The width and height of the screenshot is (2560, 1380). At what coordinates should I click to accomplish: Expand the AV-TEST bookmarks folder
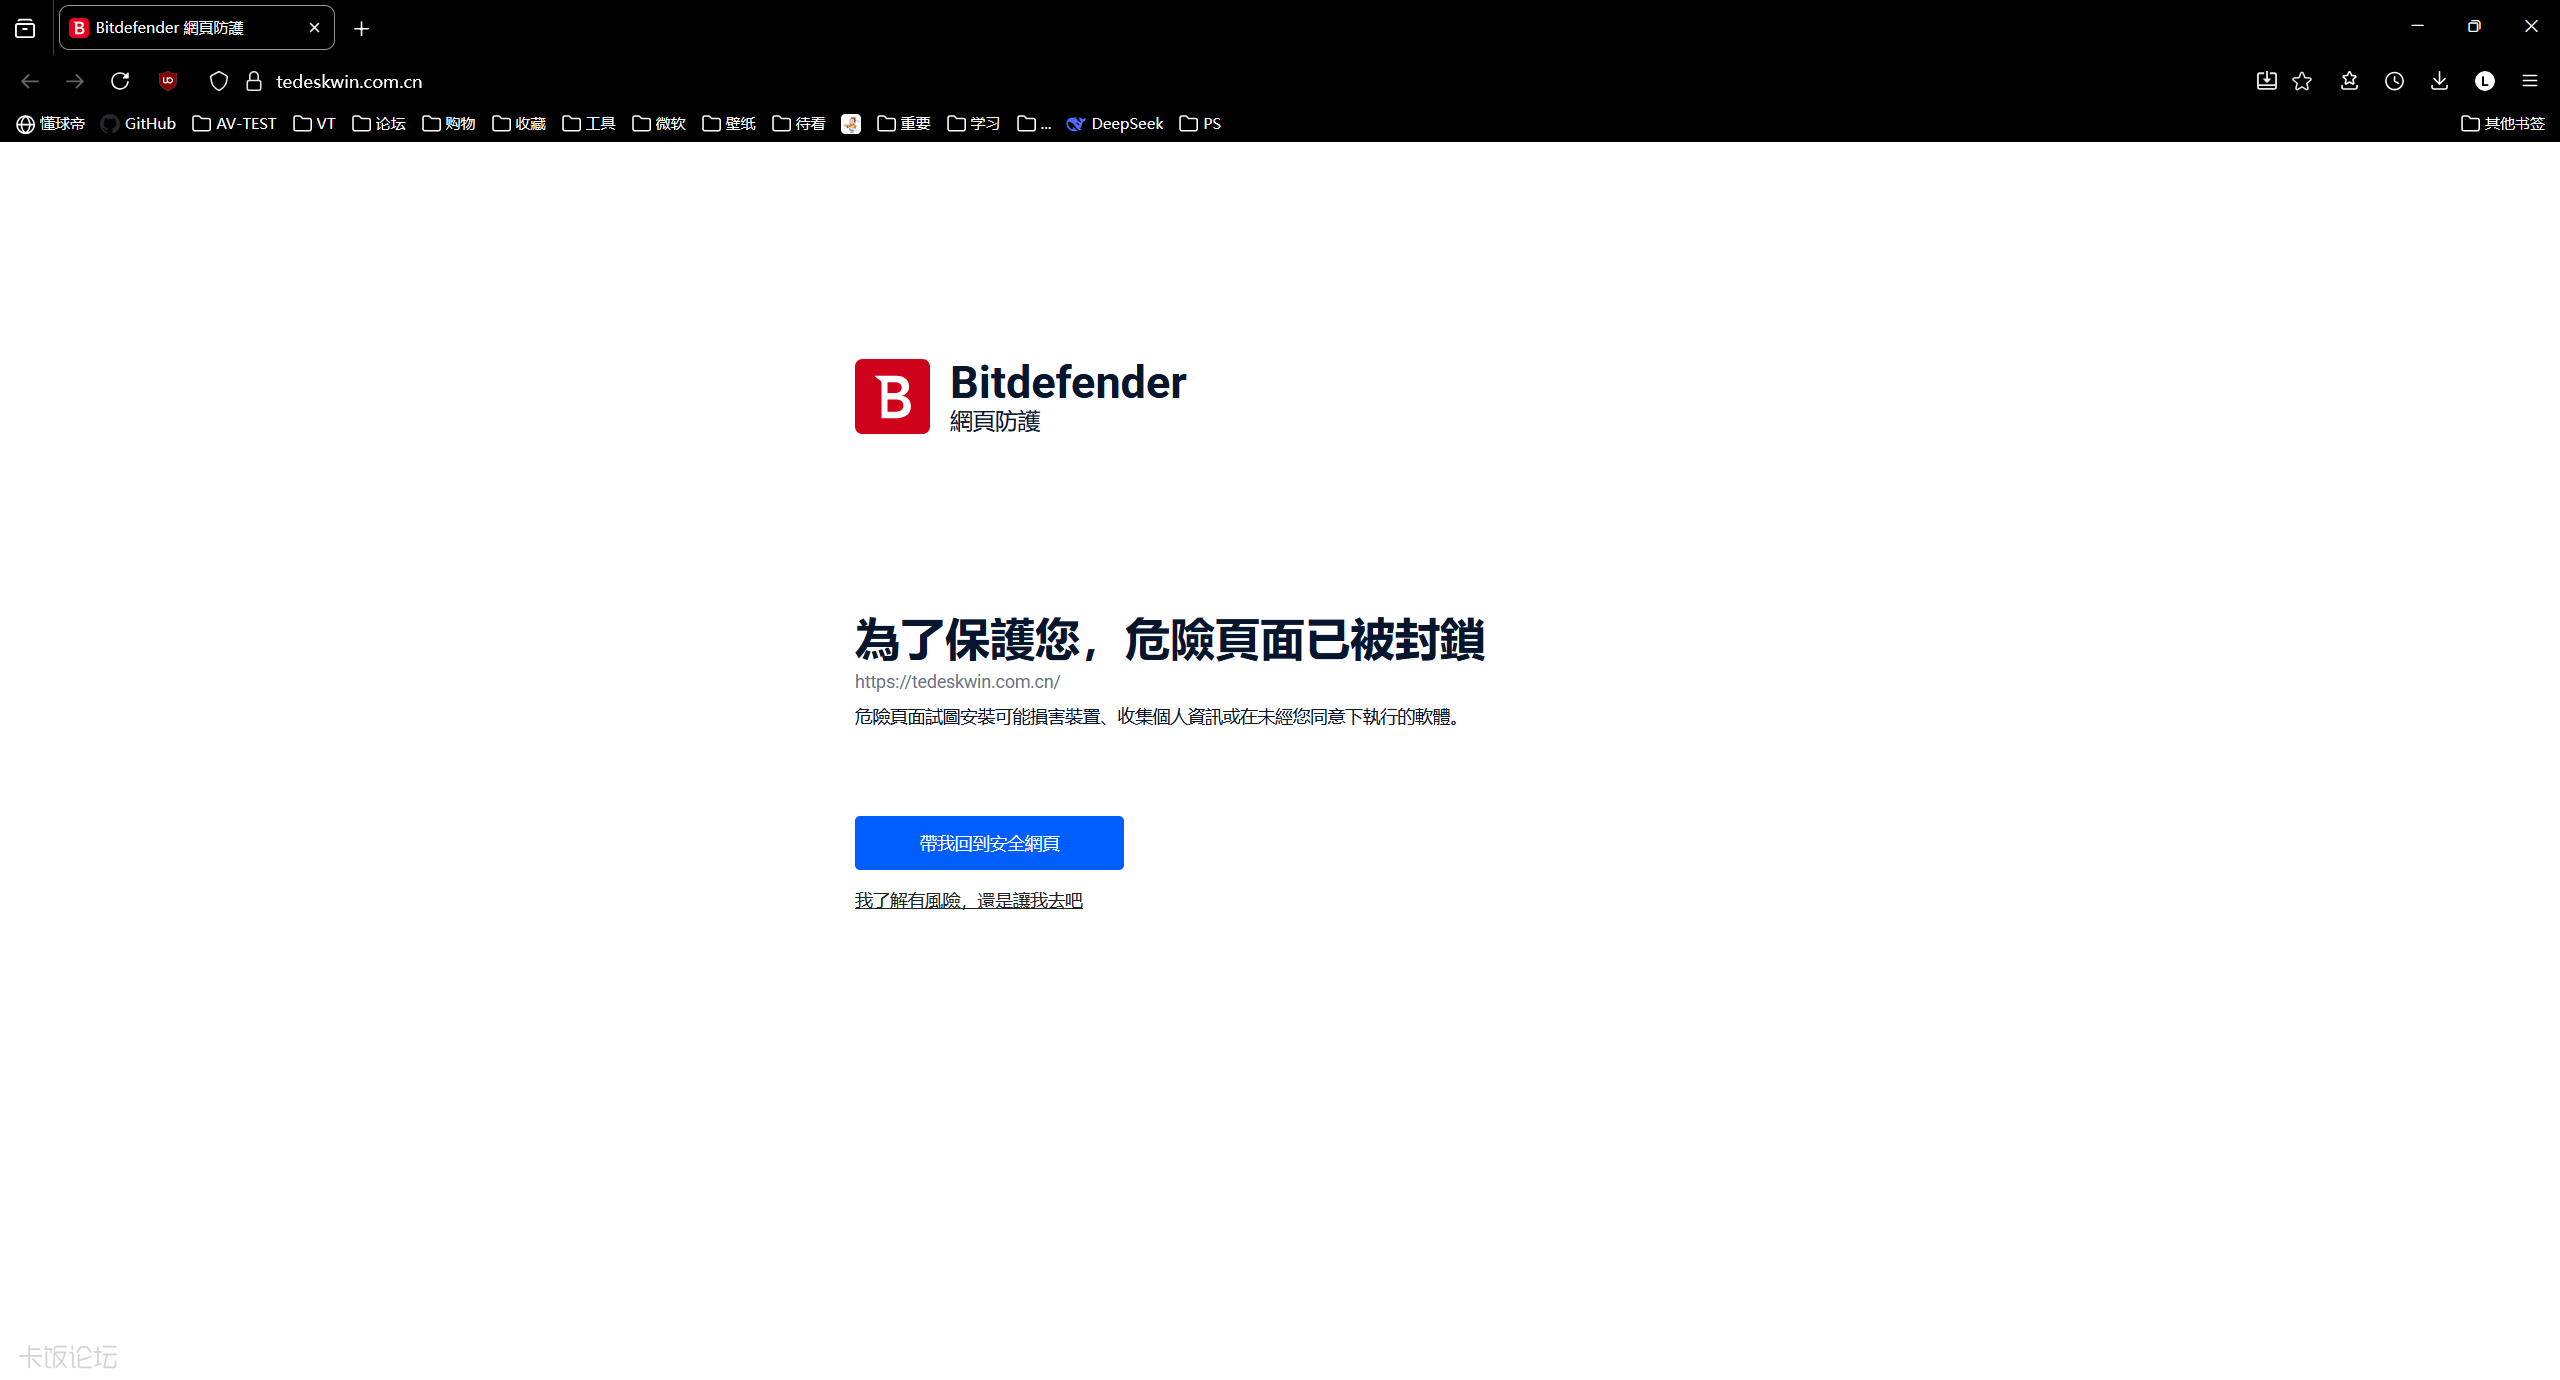[234, 123]
